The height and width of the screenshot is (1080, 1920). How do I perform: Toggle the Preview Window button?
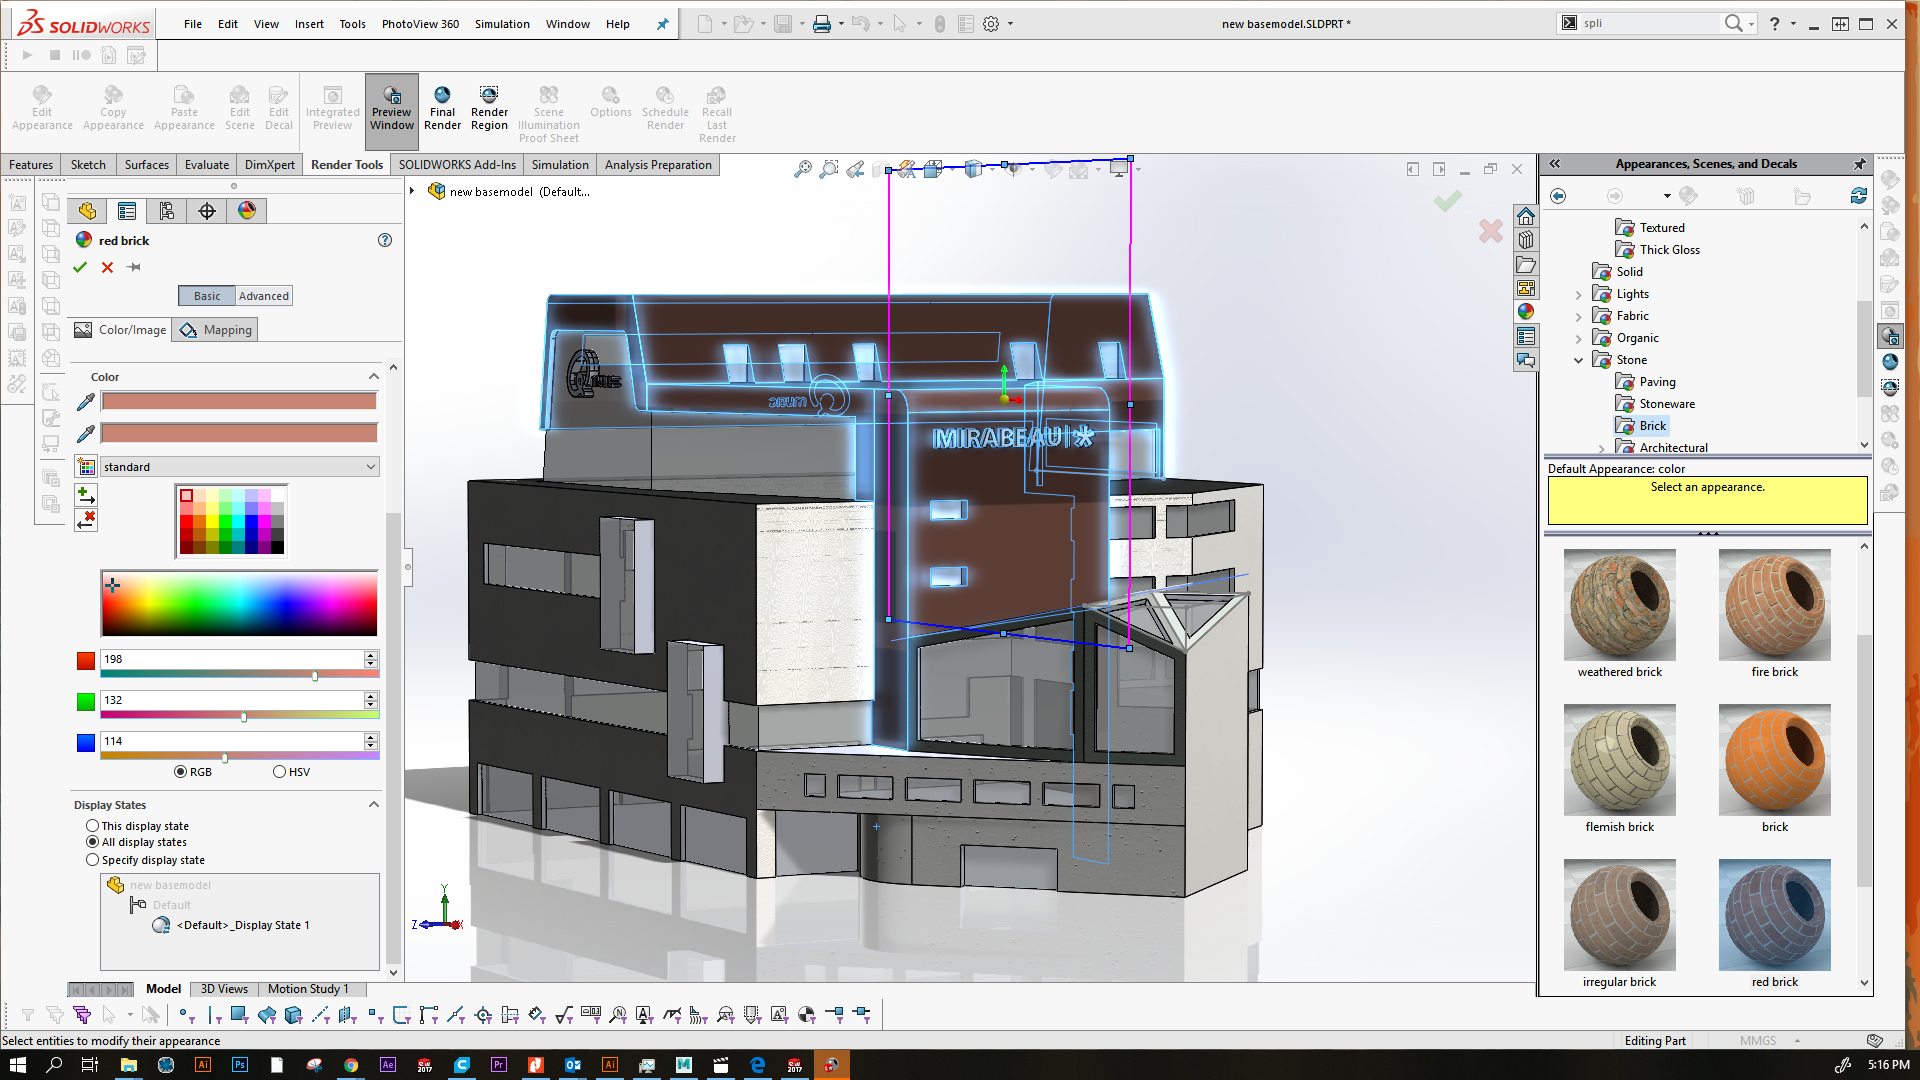[392, 105]
